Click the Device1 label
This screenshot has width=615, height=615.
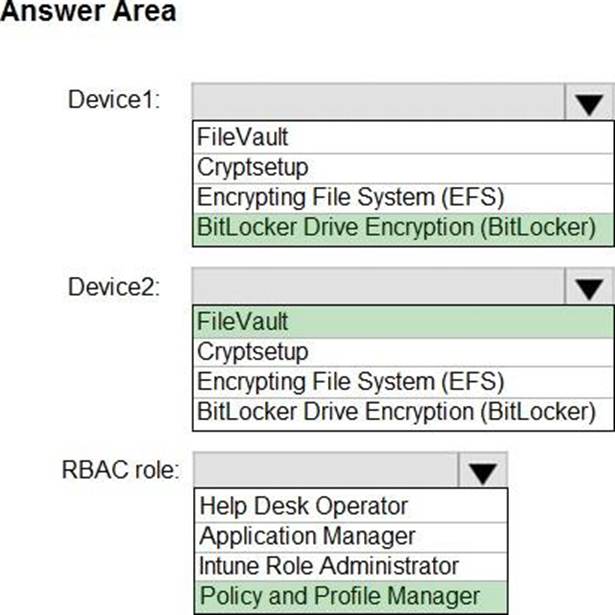click(x=114, y=100)
